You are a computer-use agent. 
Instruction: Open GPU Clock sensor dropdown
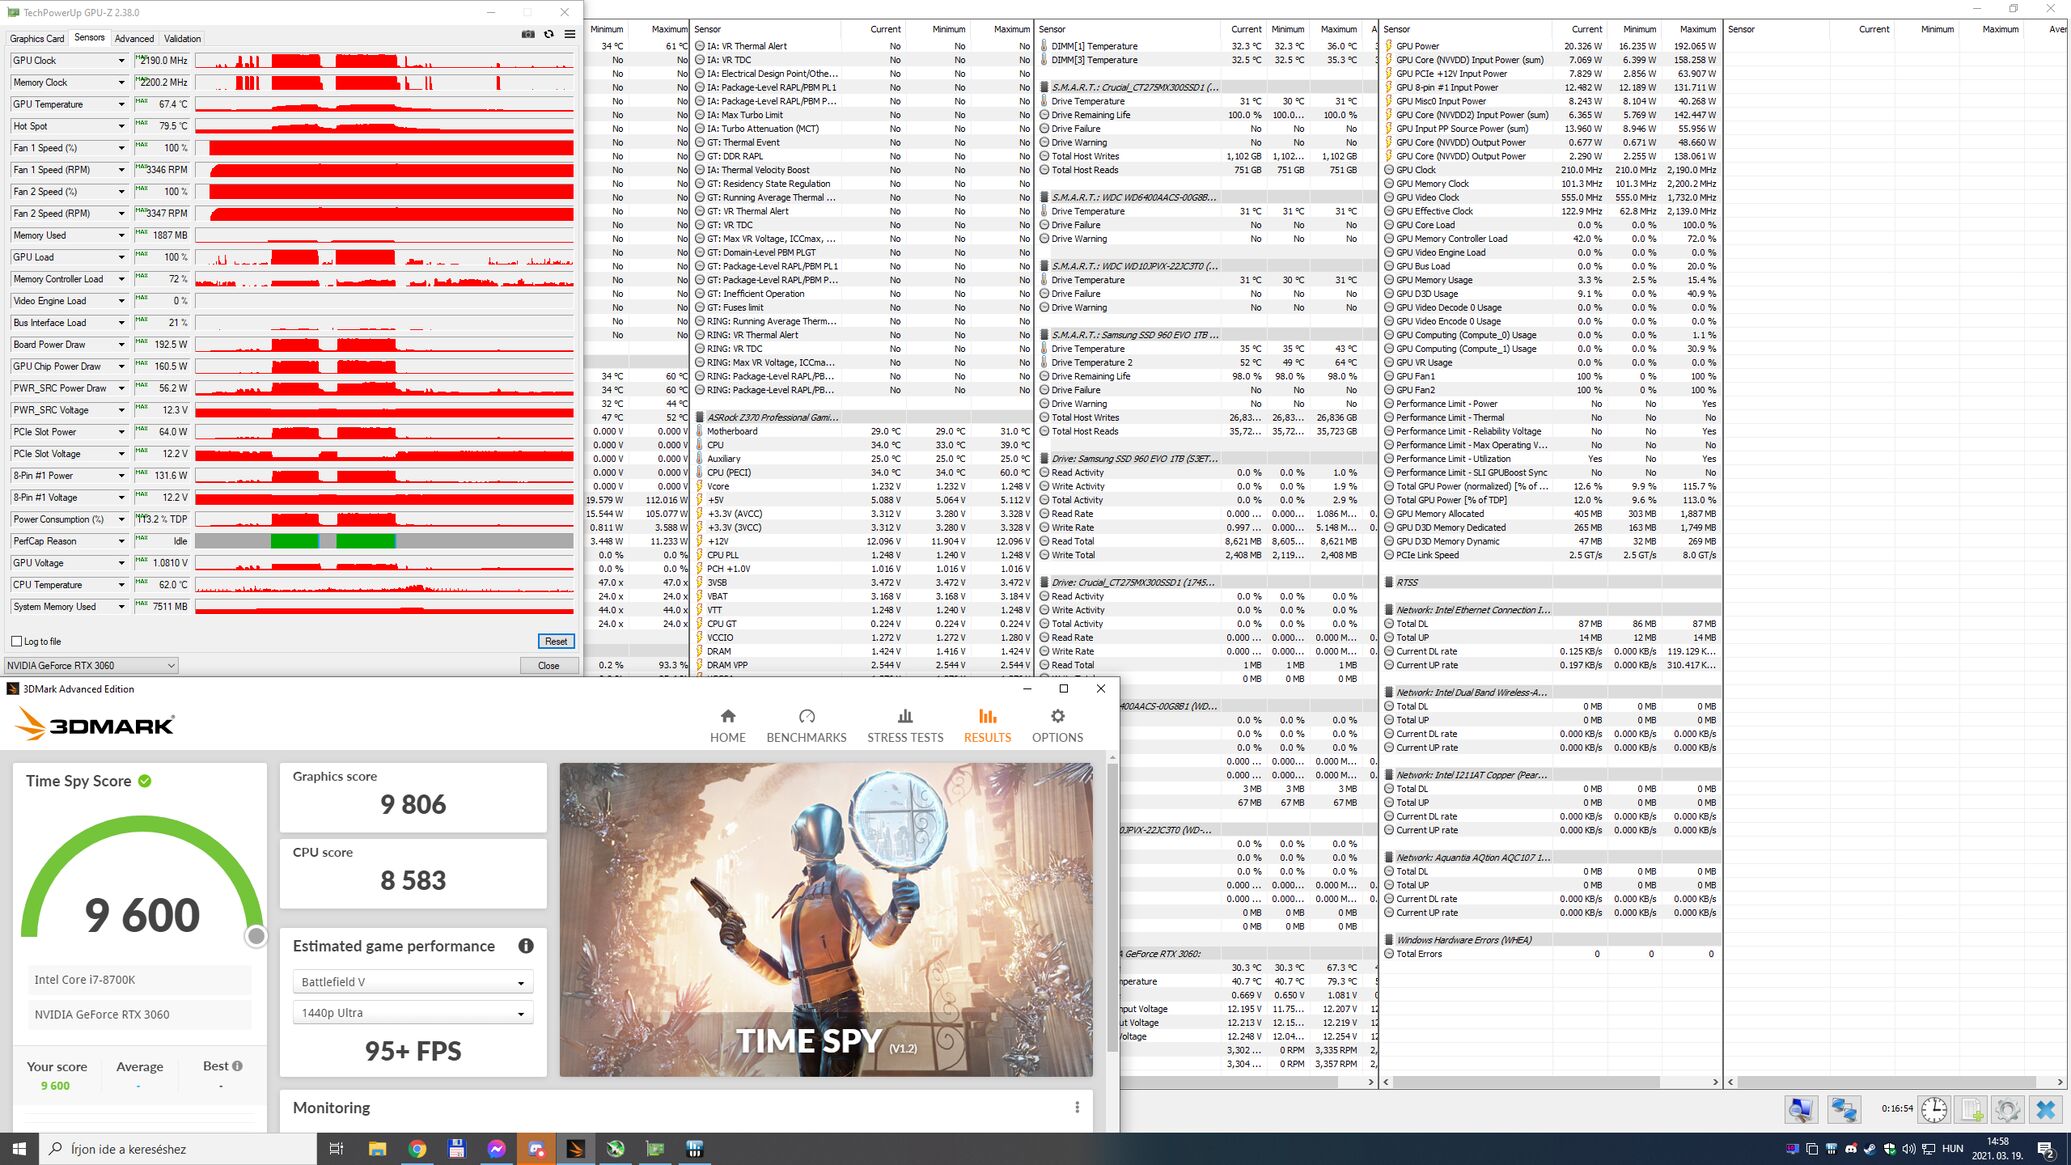click(x=122, y=61)
